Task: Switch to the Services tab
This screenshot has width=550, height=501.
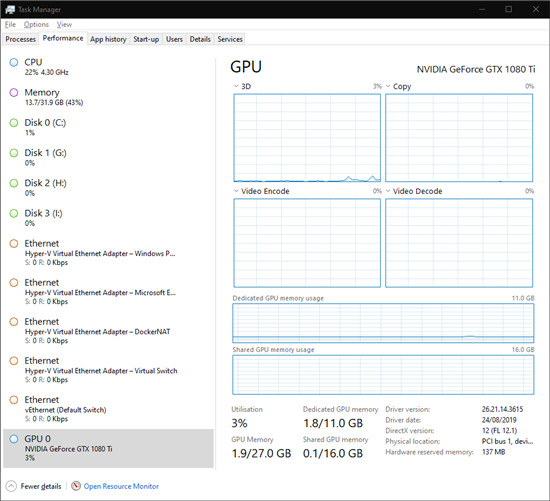Action: pos(230,39)
